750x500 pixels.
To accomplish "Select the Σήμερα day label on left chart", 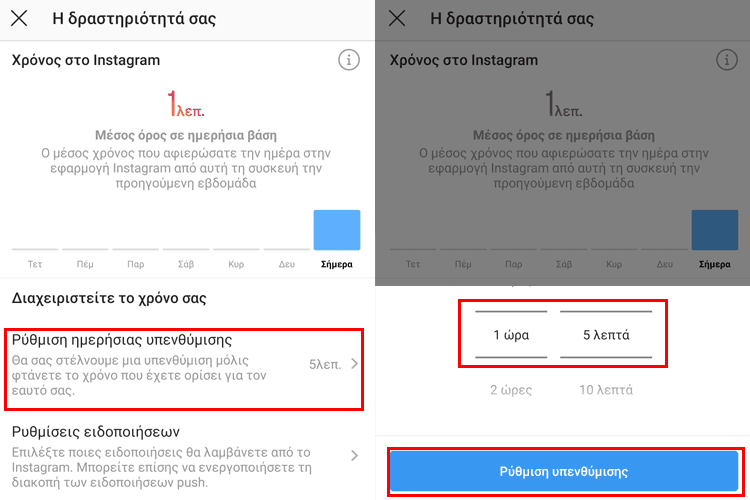I will click(x=337, y=264).
